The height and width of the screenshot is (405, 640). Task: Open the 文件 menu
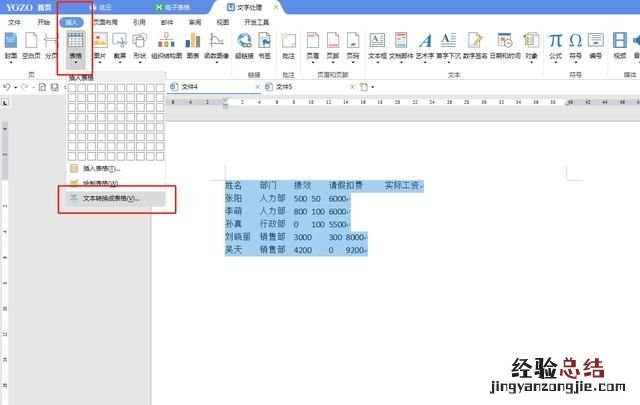tap(14, 22)
